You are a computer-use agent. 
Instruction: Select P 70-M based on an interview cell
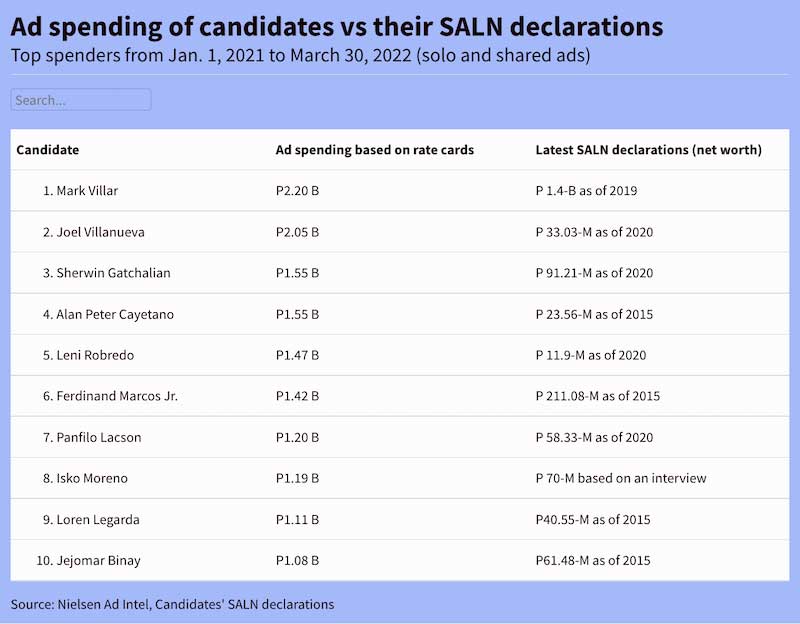[x=621, y=478]
